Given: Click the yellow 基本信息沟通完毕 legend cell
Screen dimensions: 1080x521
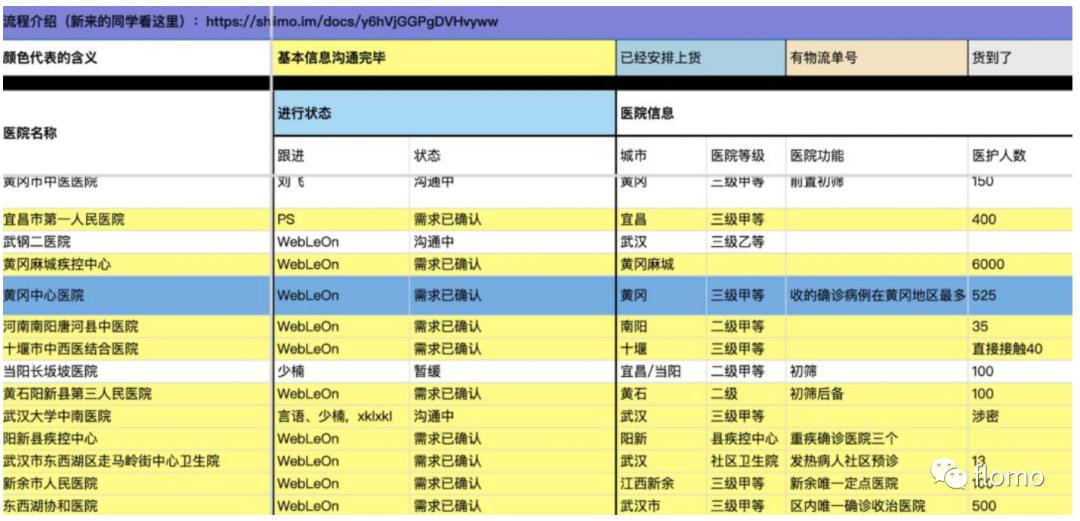Looking at the screenshot, I should (x=444, y=58).
